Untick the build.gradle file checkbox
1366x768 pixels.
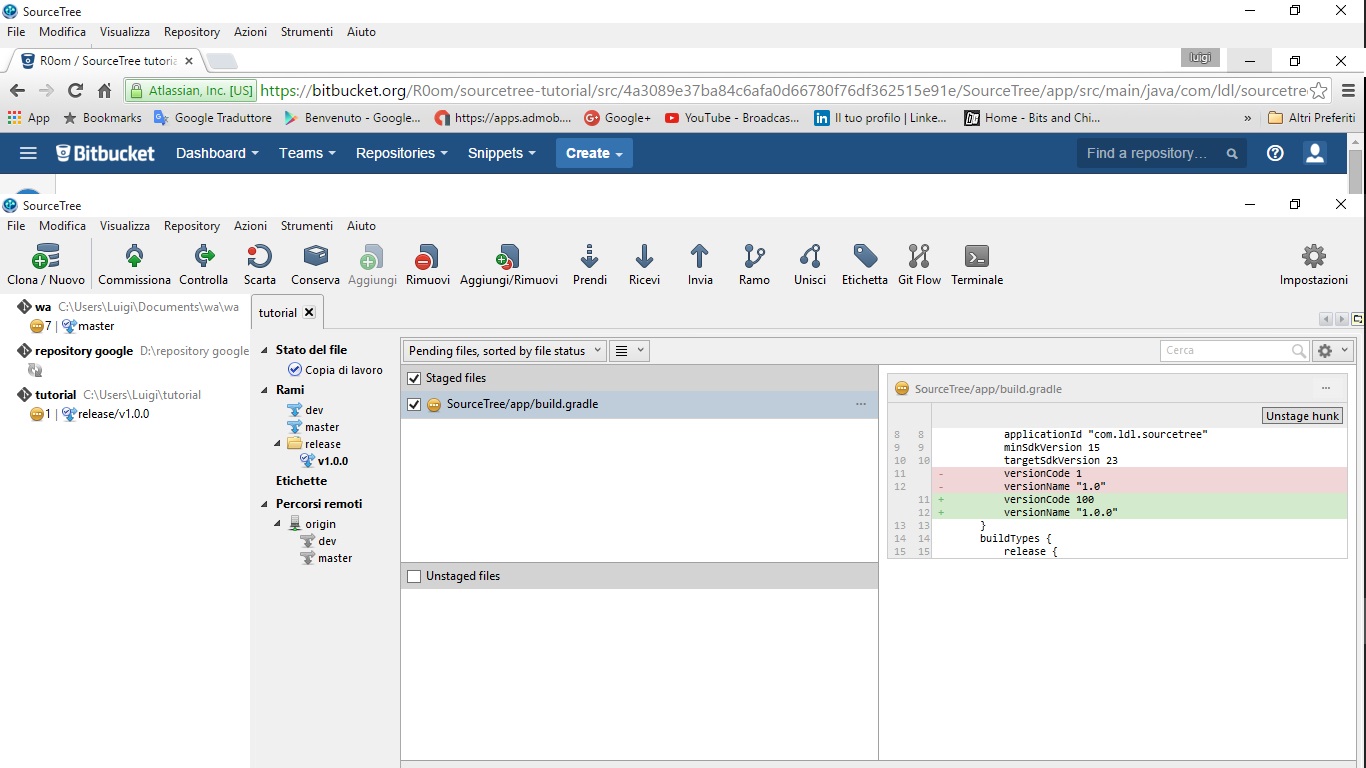414,405
